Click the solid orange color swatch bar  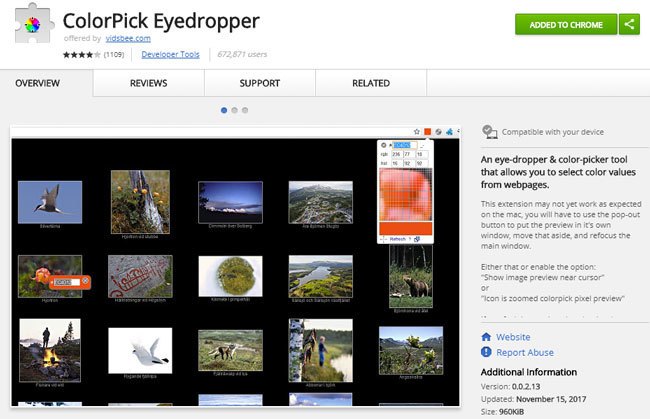(x=406, y=228)
